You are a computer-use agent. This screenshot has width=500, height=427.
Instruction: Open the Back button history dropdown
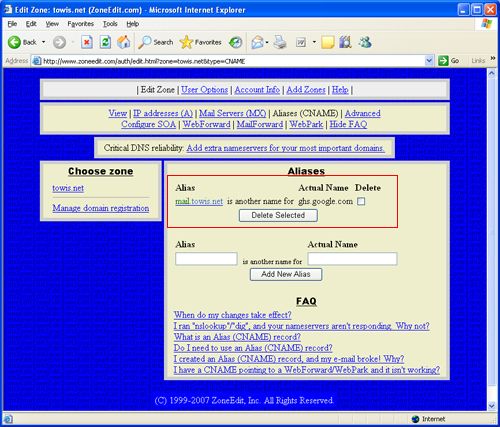(x=43, y=42)
